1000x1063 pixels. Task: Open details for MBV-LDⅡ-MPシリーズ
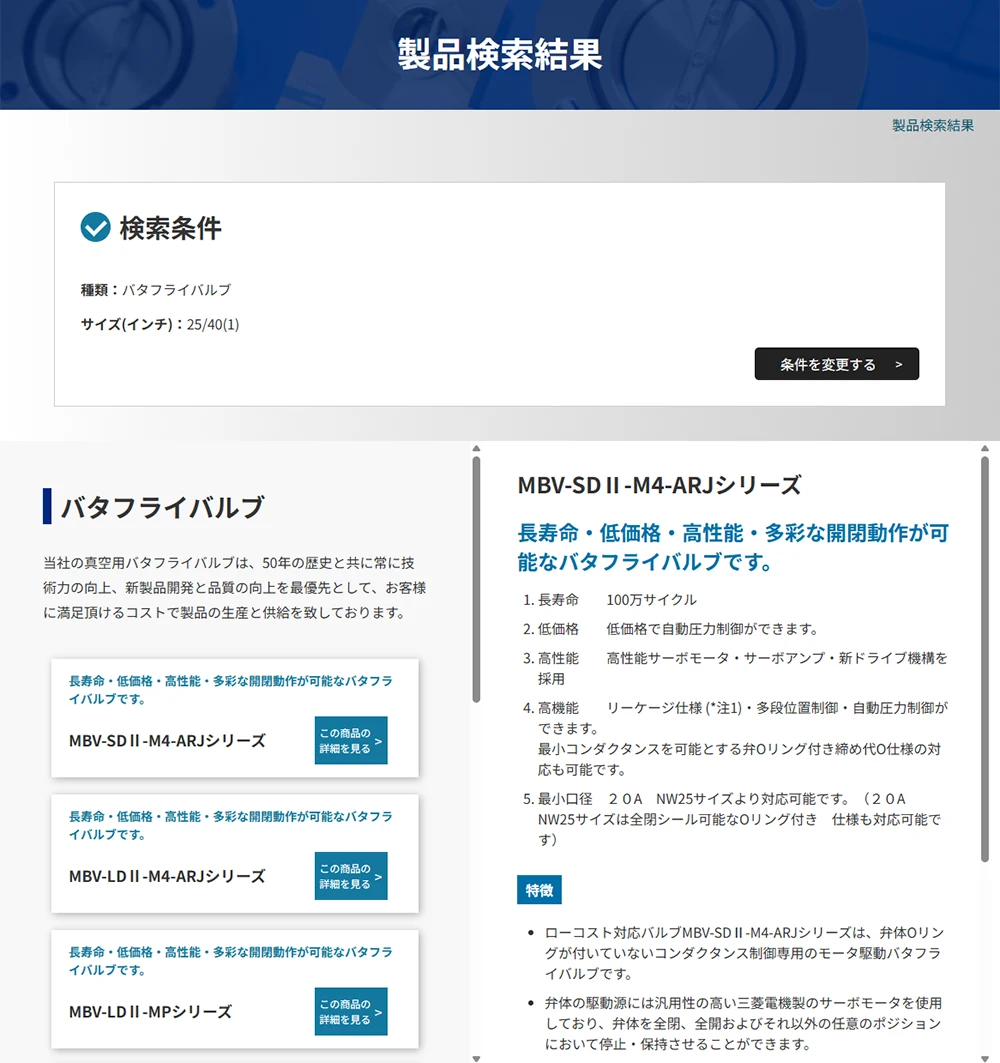(x=351, y=1011)
